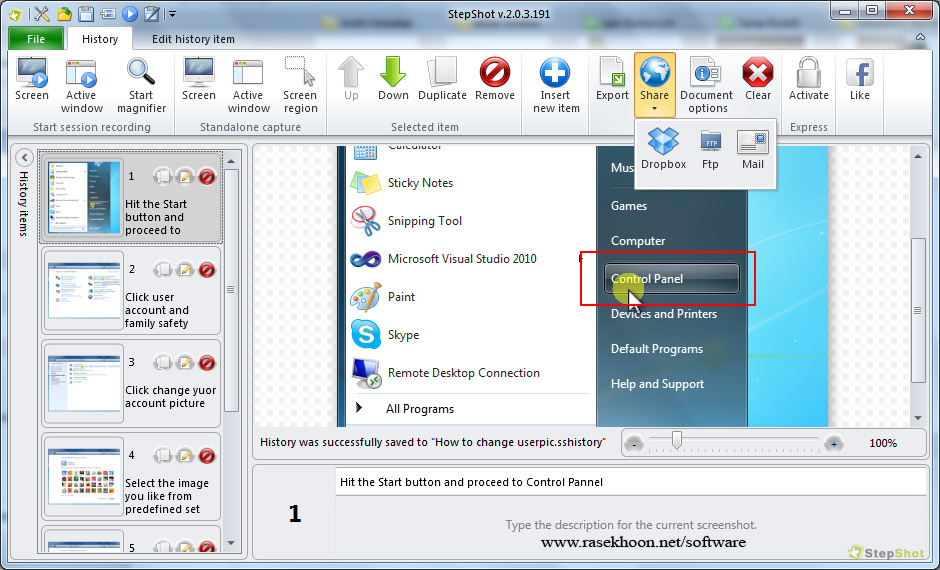Take a standalone Active window capture
Viewport: 940px width, 570px height.
pyautogui.click(x=248, y=85)
